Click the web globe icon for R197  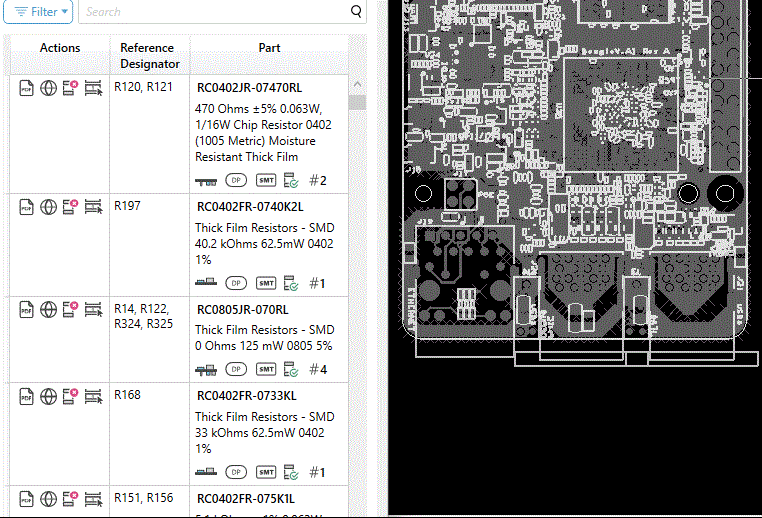[49, 206]
